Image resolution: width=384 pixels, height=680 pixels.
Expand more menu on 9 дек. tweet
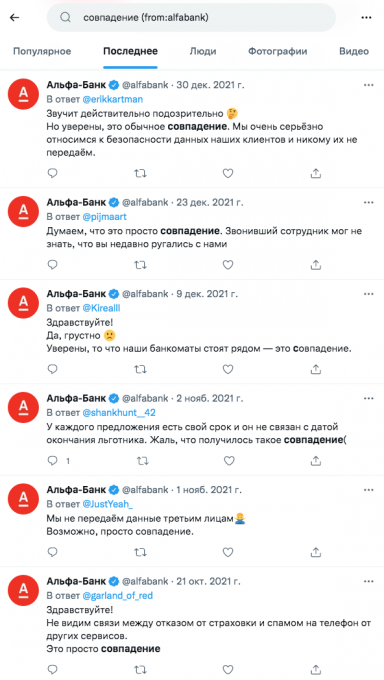click(368, 294)
